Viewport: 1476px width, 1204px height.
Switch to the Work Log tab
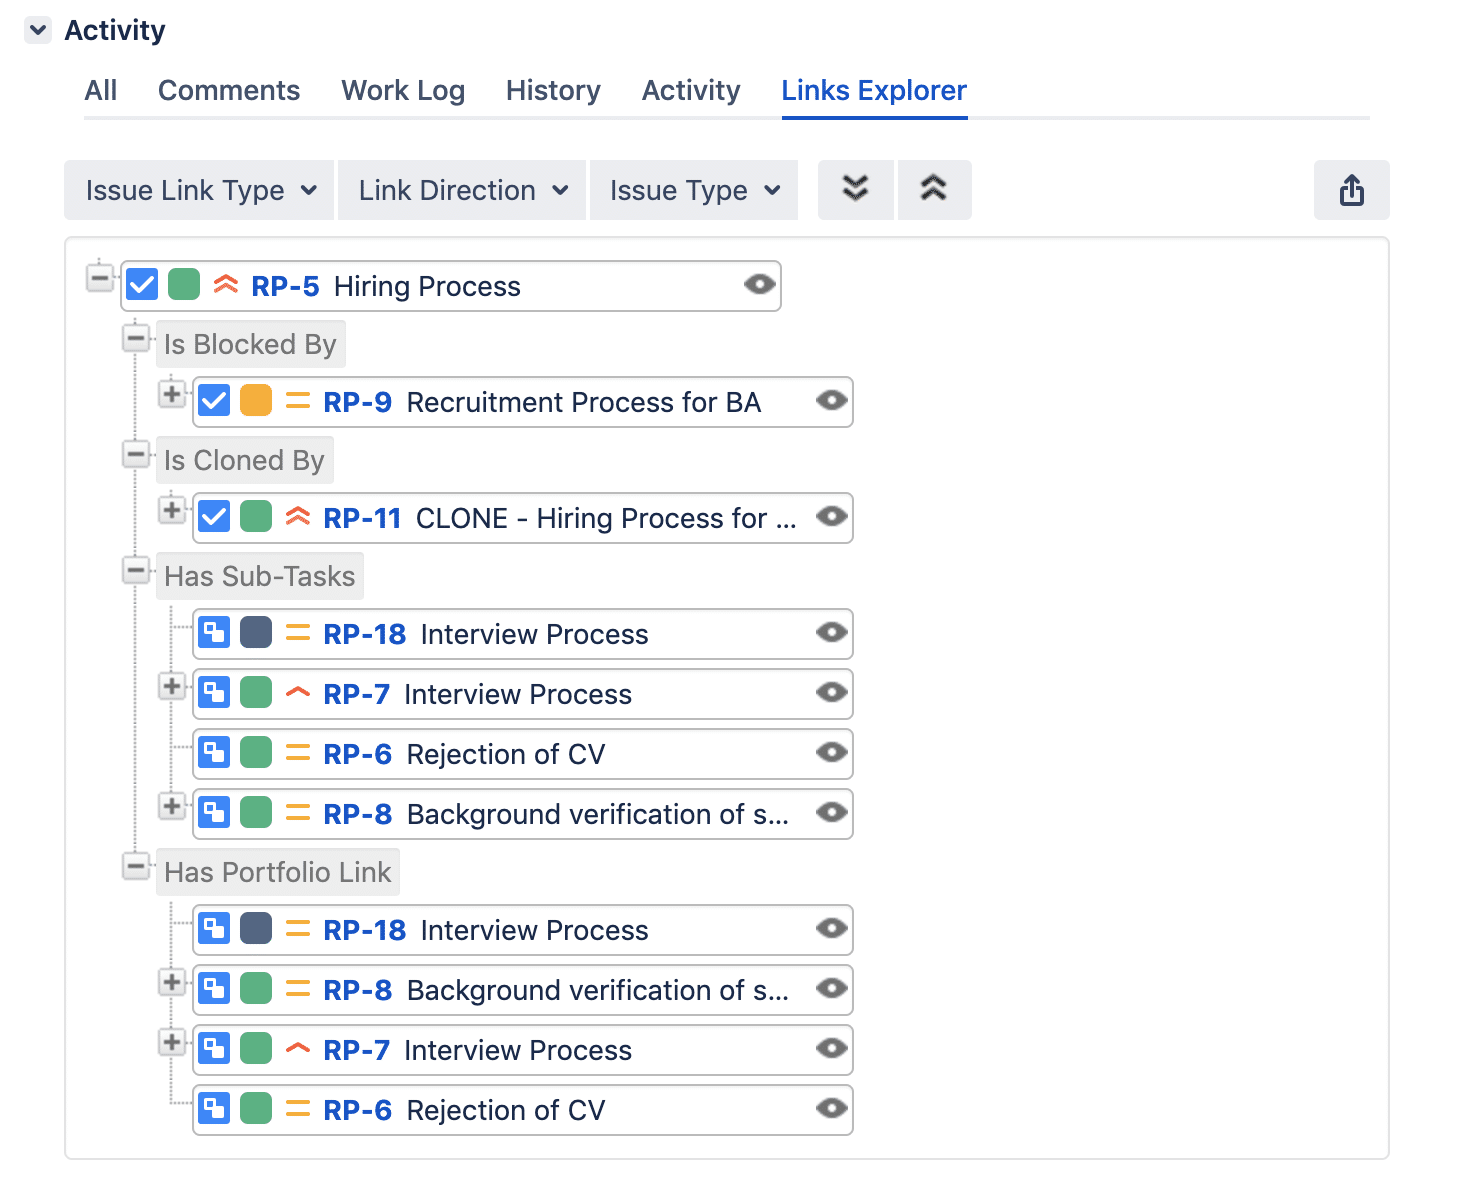pyautogui.click(x=403, y=91)
